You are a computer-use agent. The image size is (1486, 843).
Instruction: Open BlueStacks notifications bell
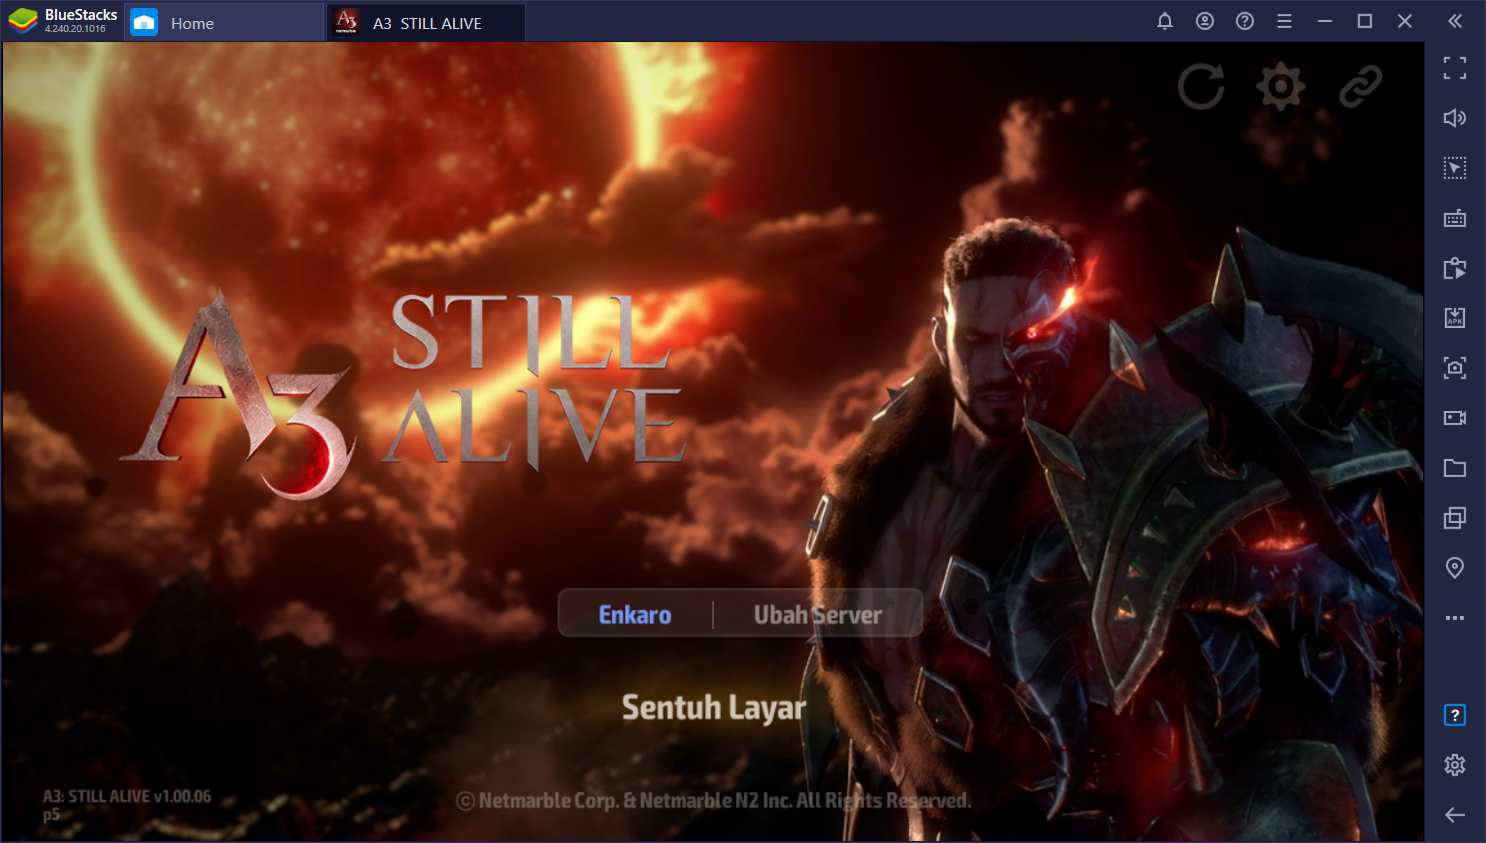[x=1165, y=21]
